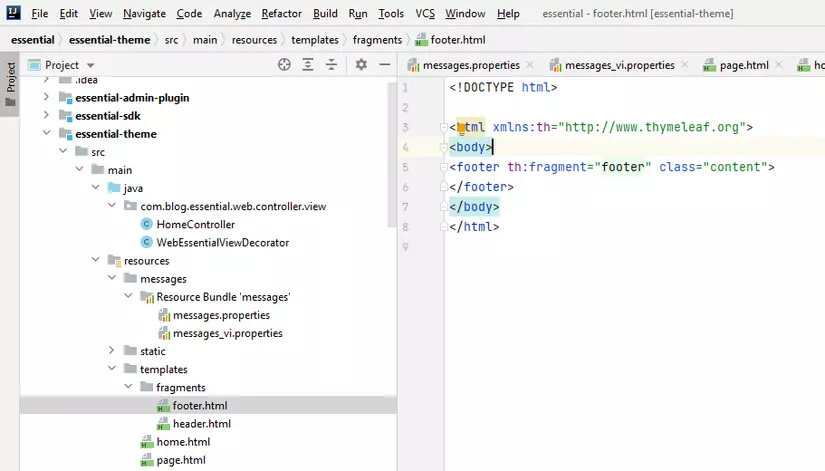Viewport: 825px width, 471px height.
Task: Expand the static folder
Action: point(112,351)
